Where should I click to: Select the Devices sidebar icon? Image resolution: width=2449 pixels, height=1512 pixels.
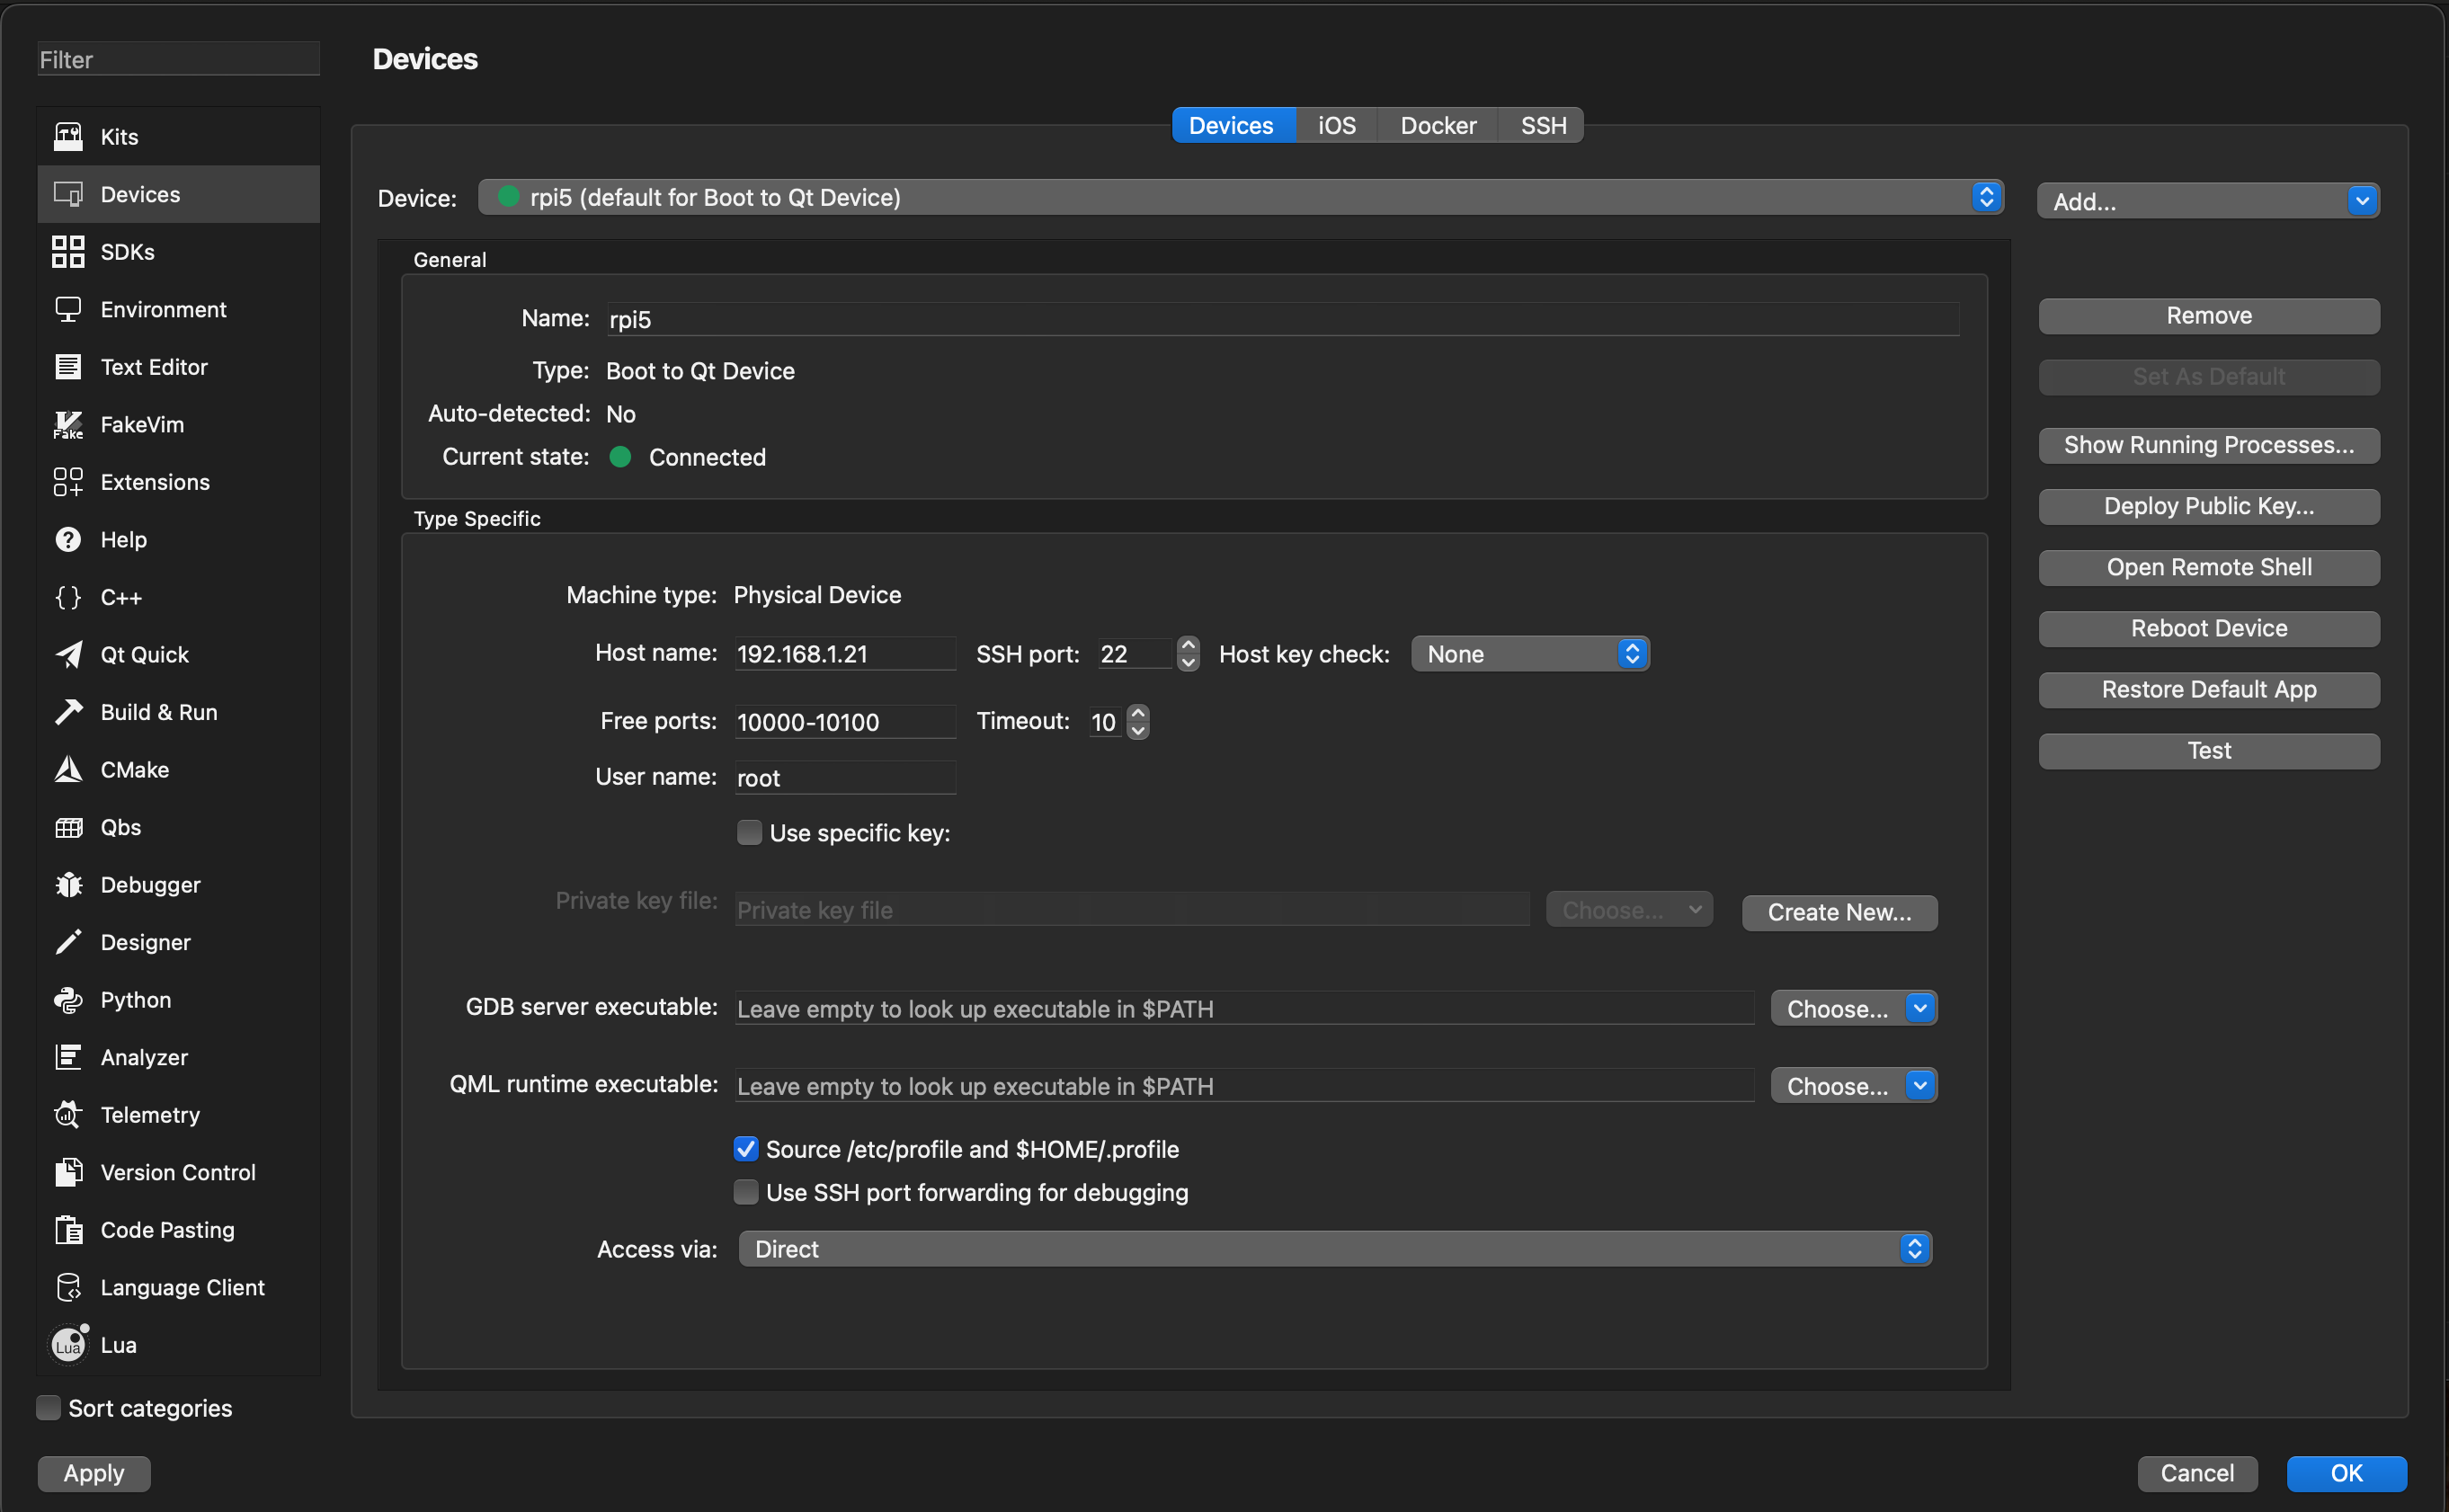point(68,194)
